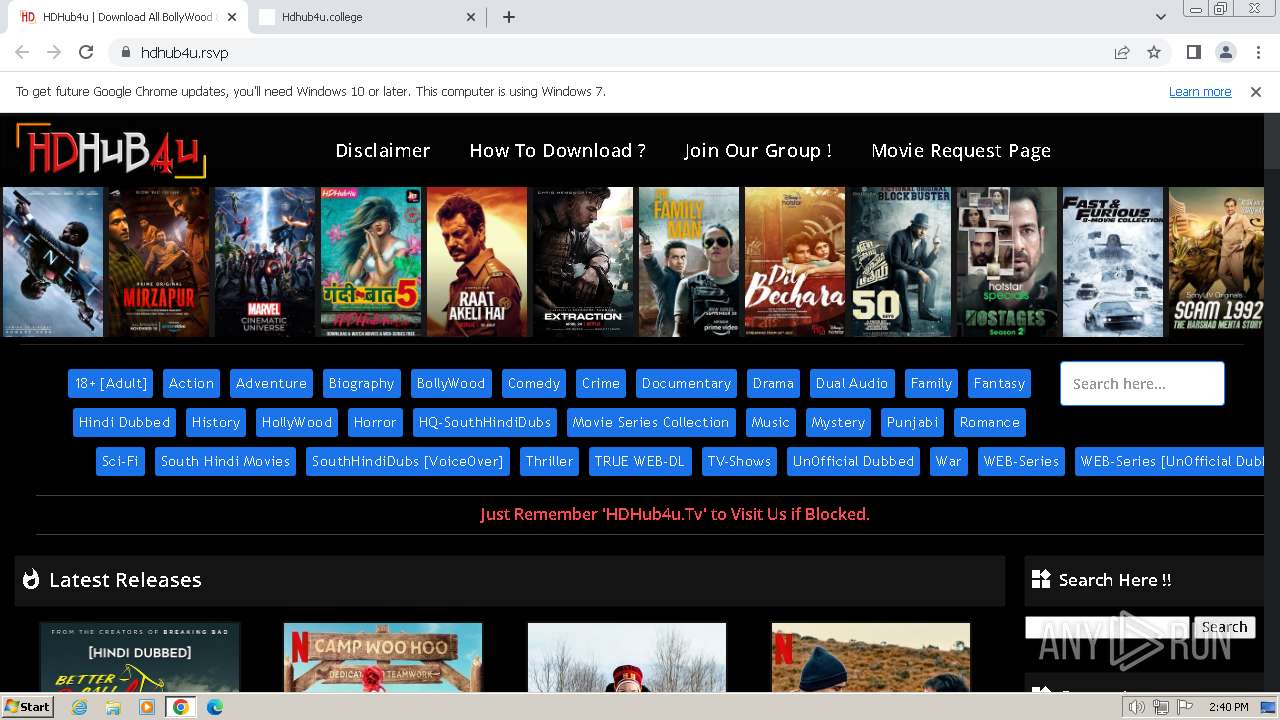Open The Family Man poster
The height and width of the screenshot is (720, 1280).
pyautogui.click(x=689, y=262)
